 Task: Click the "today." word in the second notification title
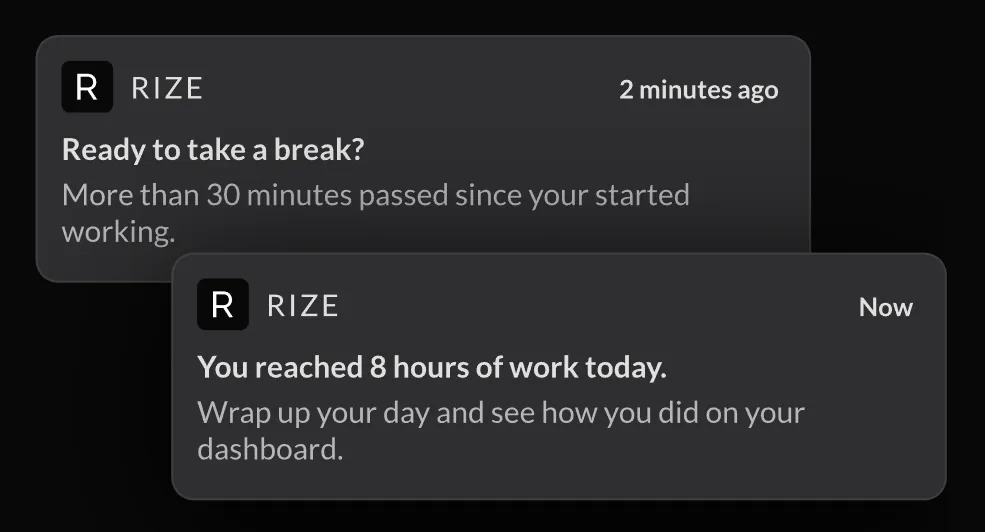(x=626, y=368)
